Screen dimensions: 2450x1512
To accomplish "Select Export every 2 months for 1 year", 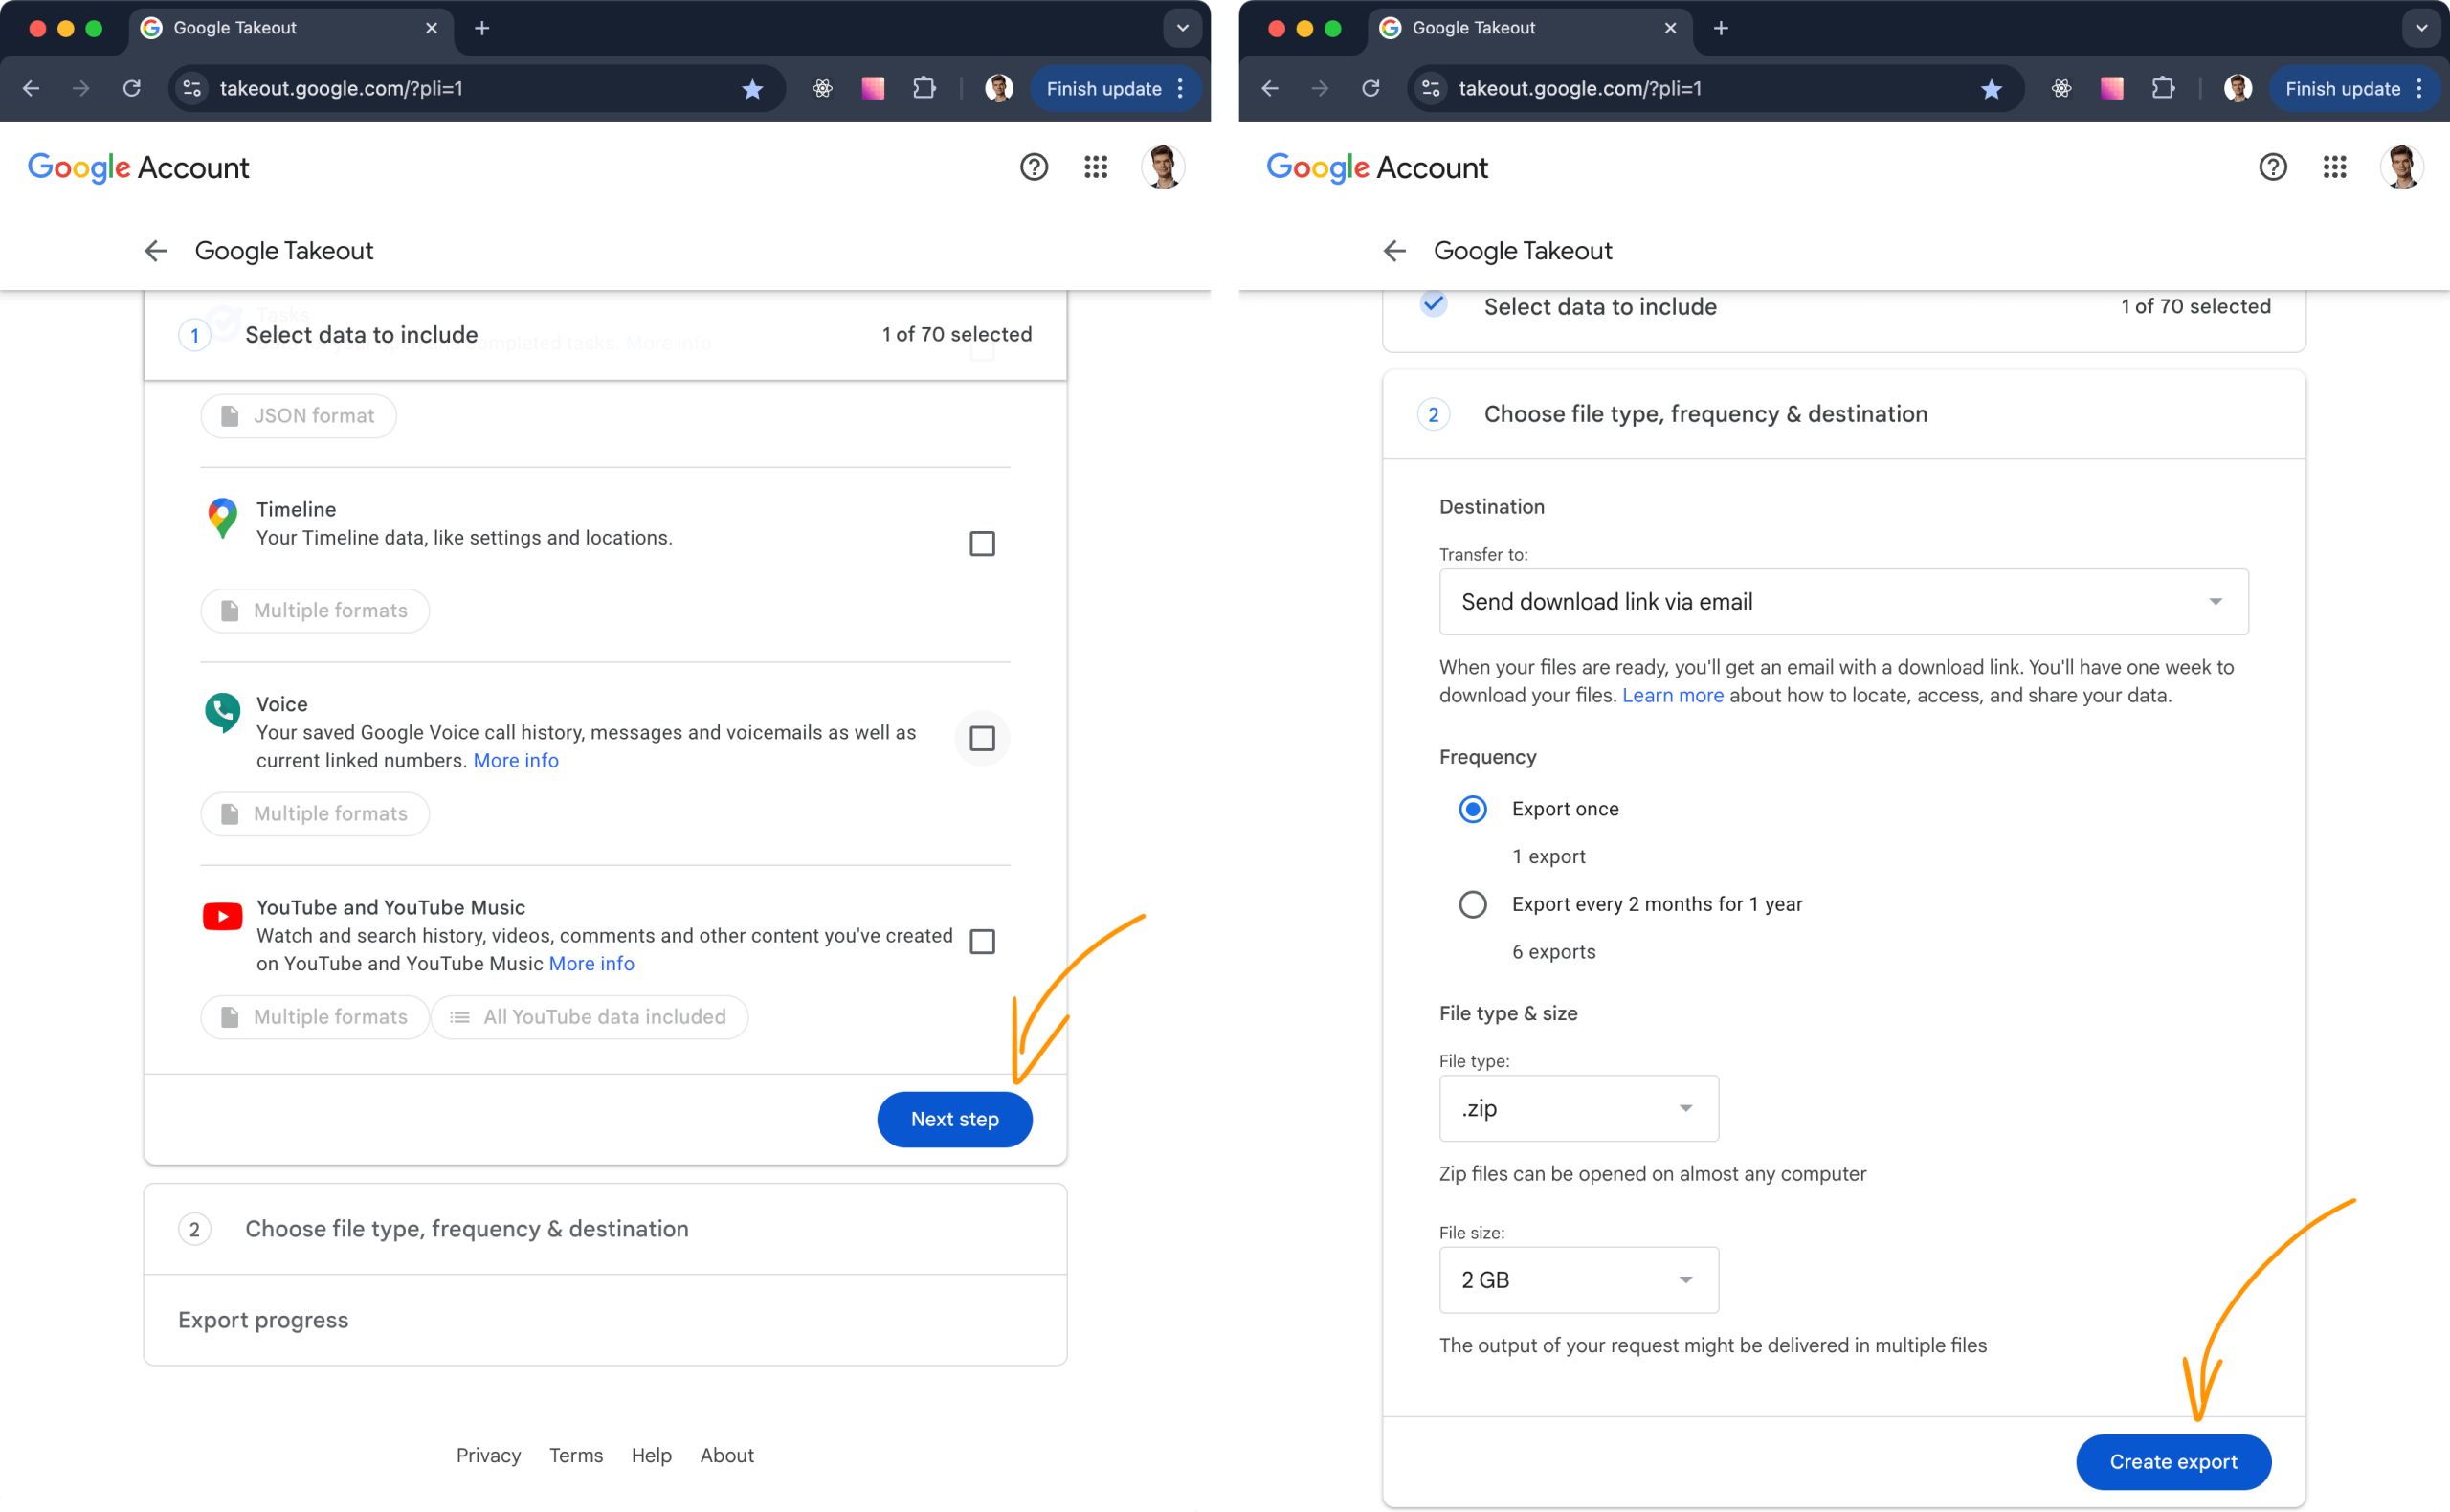I will [1472, 905].
